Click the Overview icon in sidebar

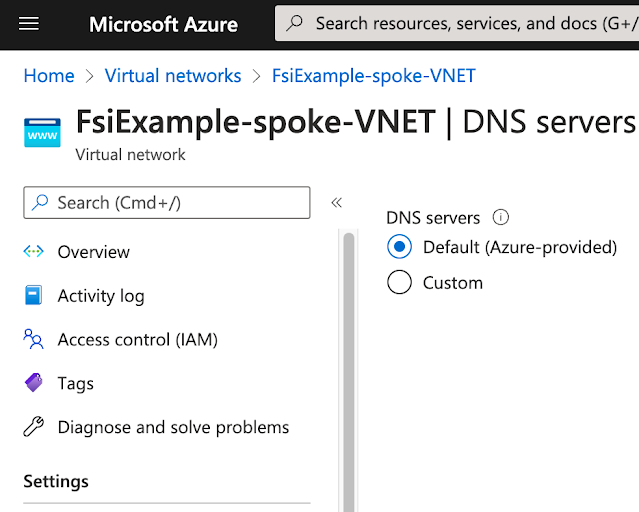[33, 252]
